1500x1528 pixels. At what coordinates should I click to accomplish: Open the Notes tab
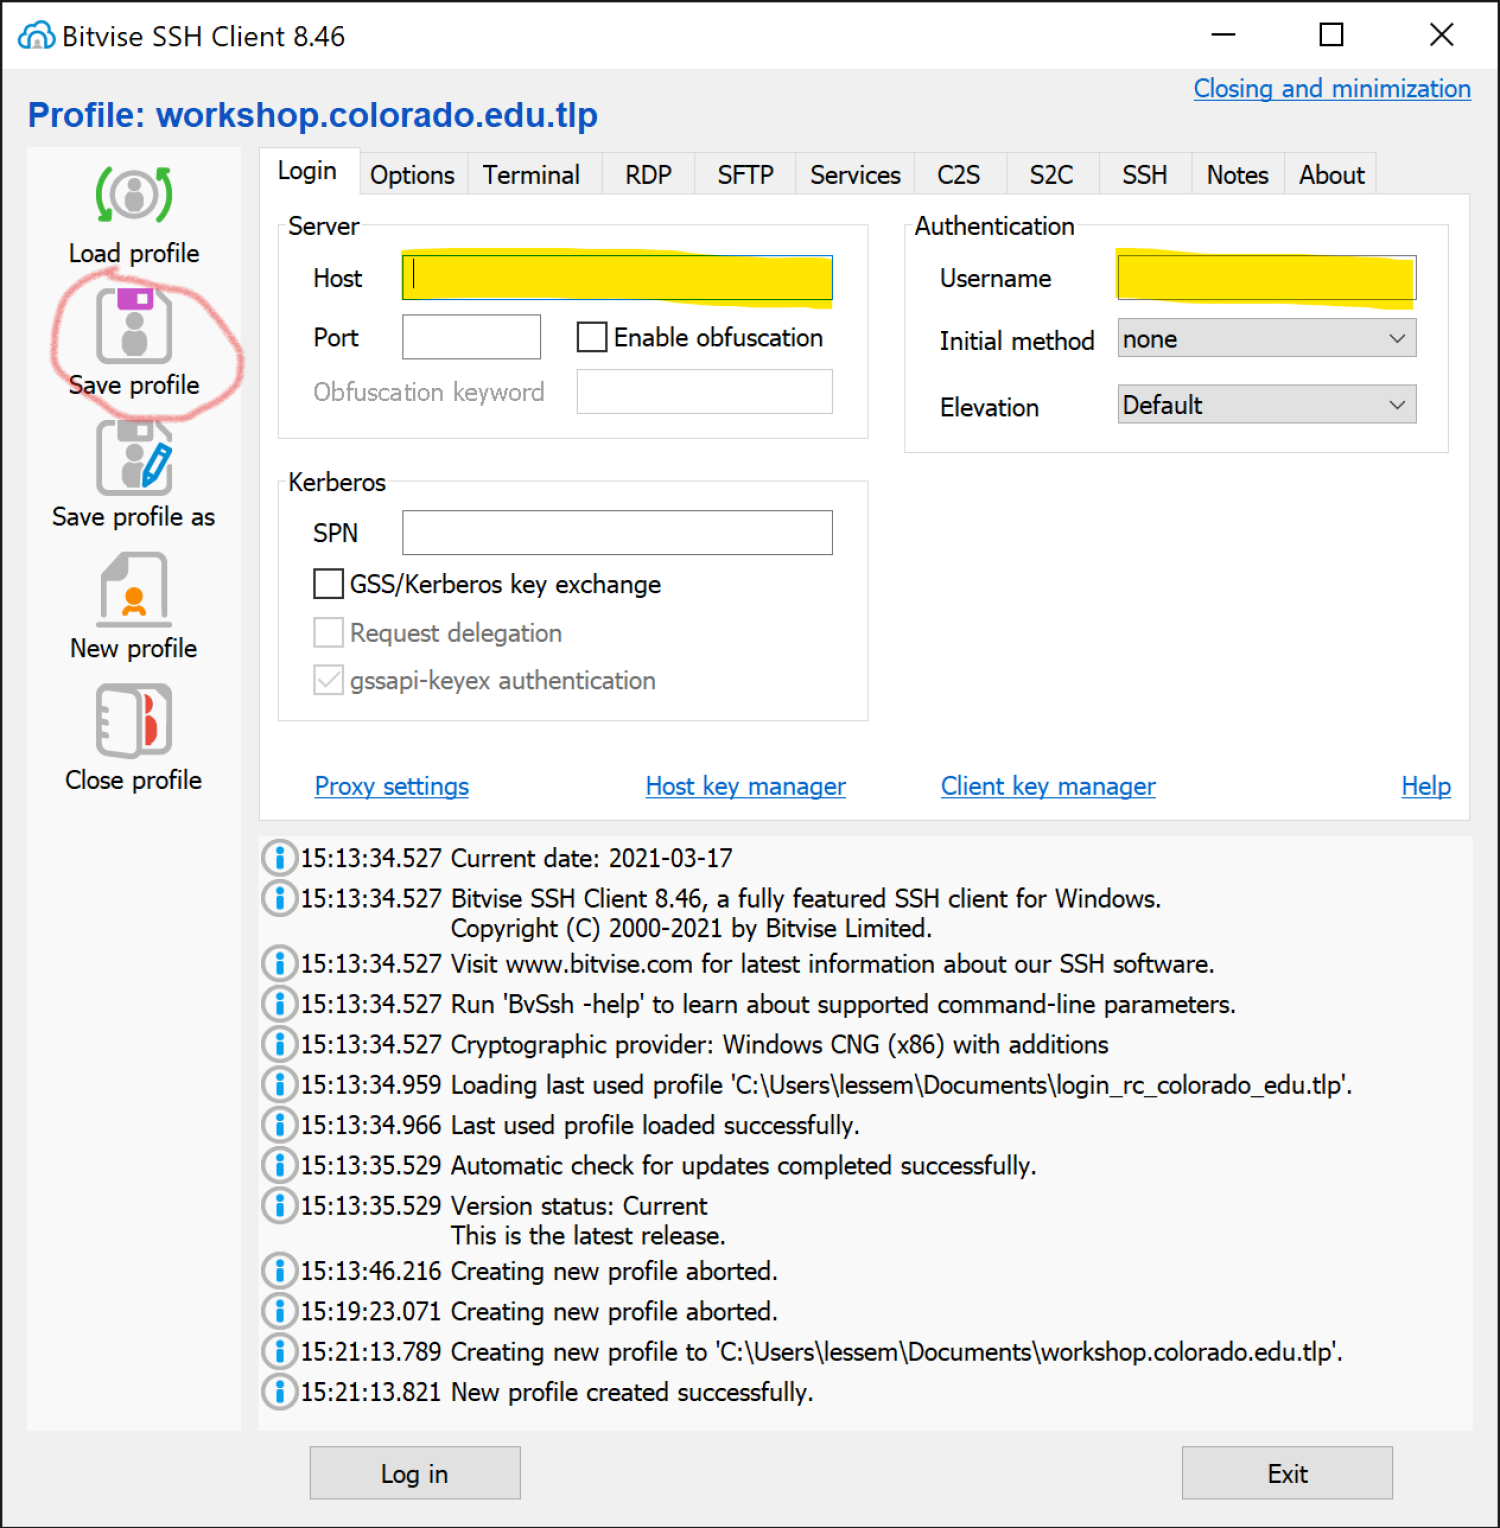tap(1237, 175)
